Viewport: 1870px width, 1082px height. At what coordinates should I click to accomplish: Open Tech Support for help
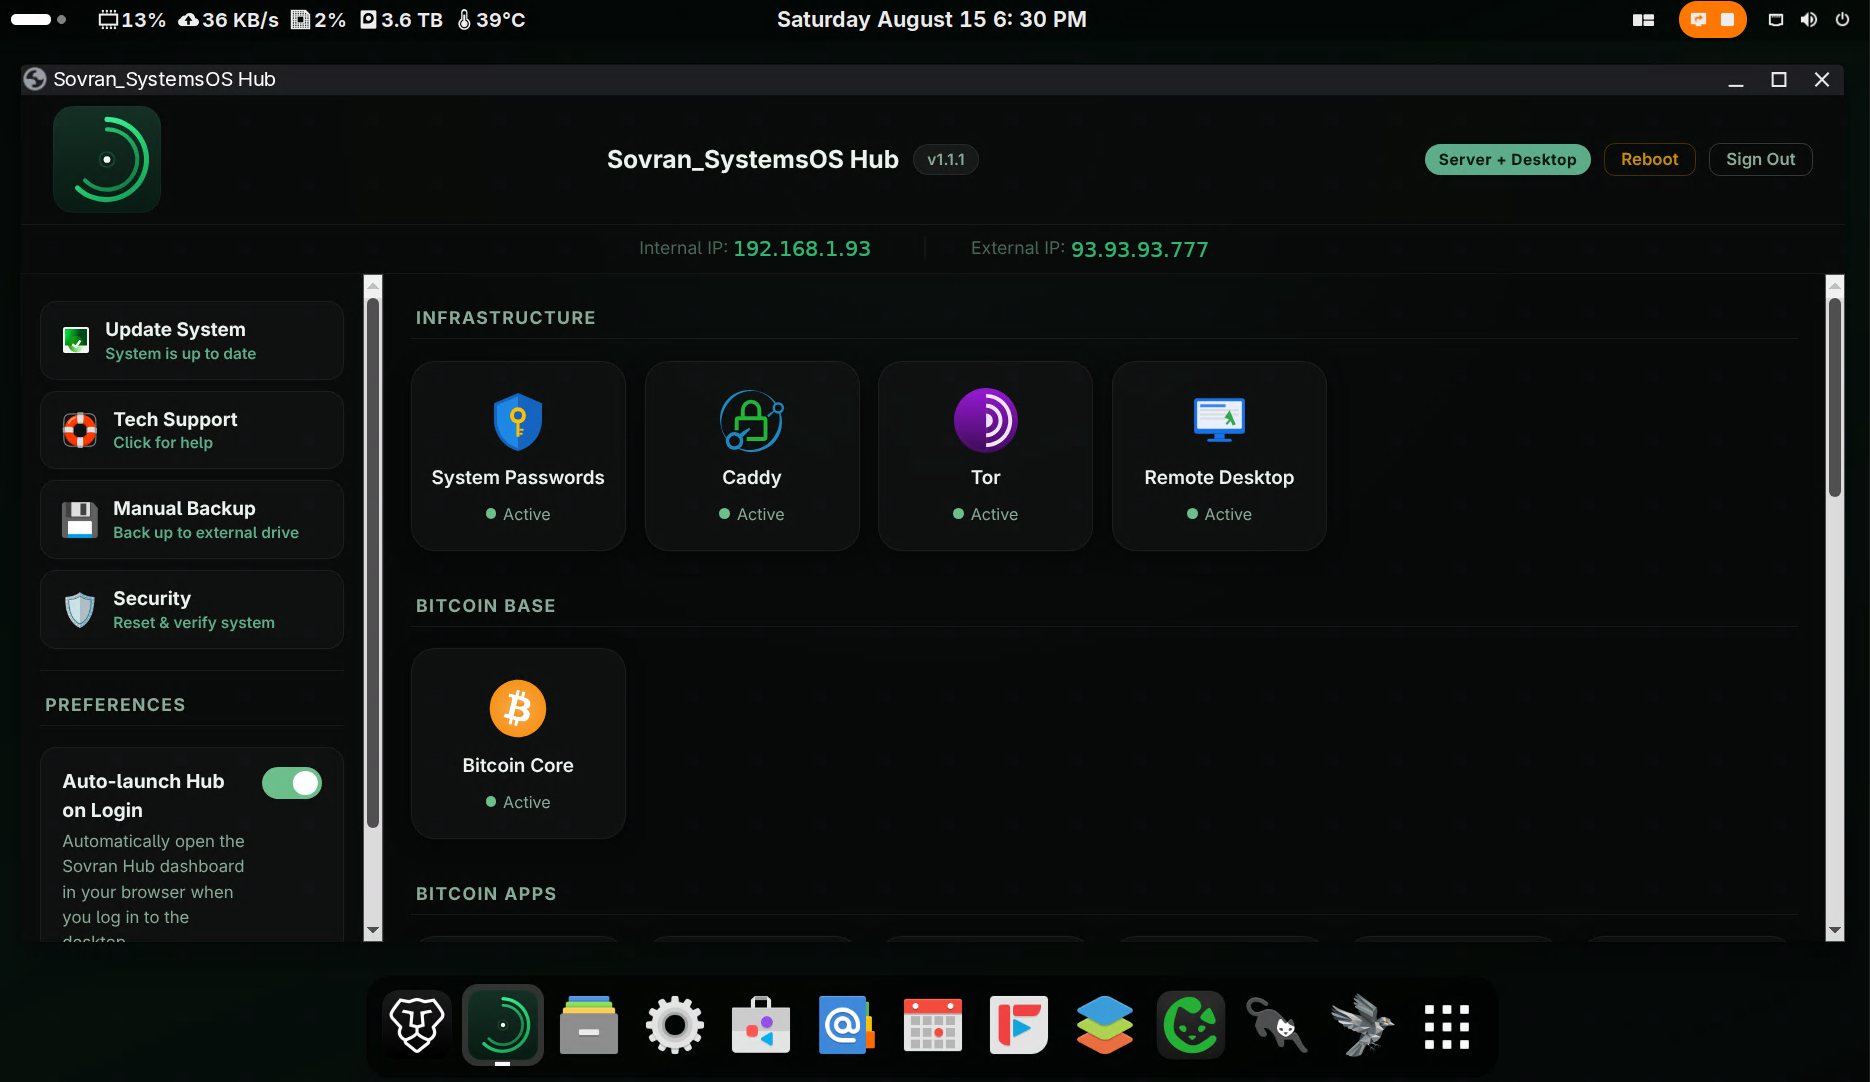192,430
